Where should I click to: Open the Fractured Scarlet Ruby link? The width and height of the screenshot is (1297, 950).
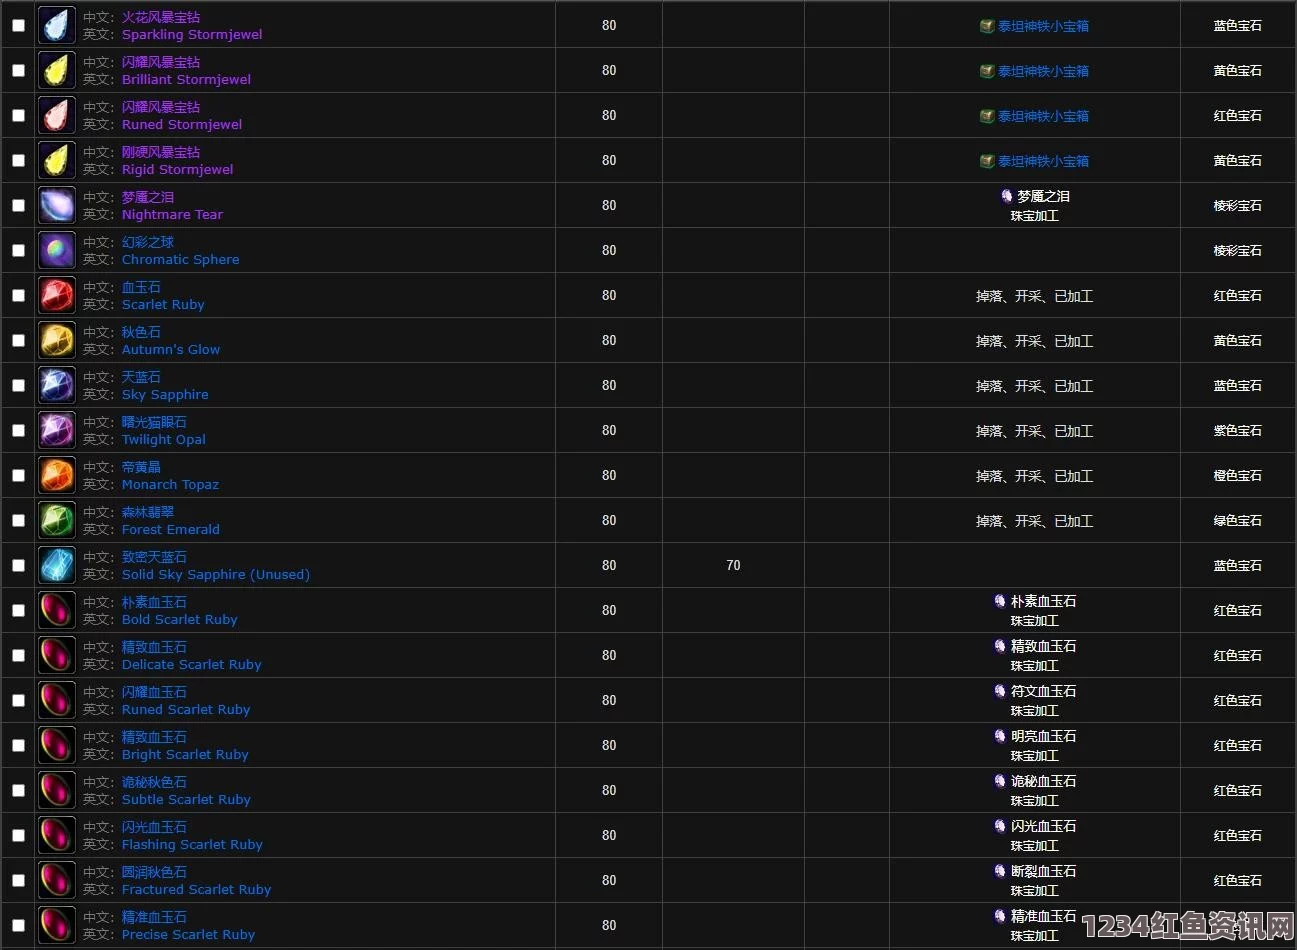(x=196, y=889)
